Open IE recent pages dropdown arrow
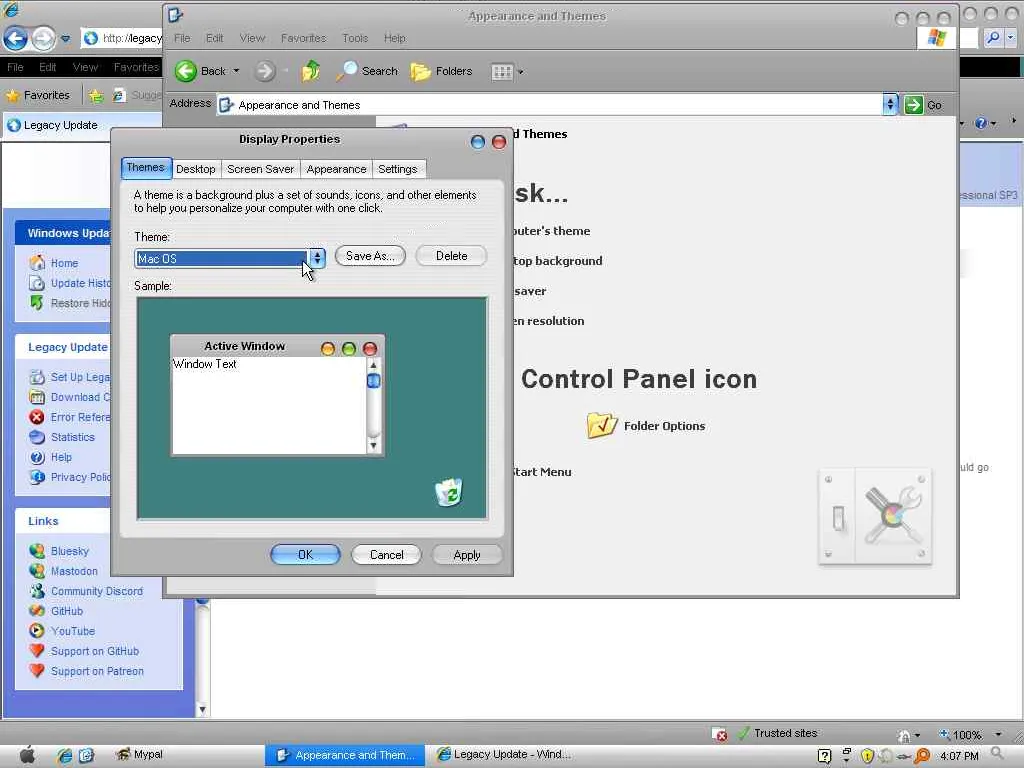This screenshot has height=768, width=1024. [x=65, y=39]
